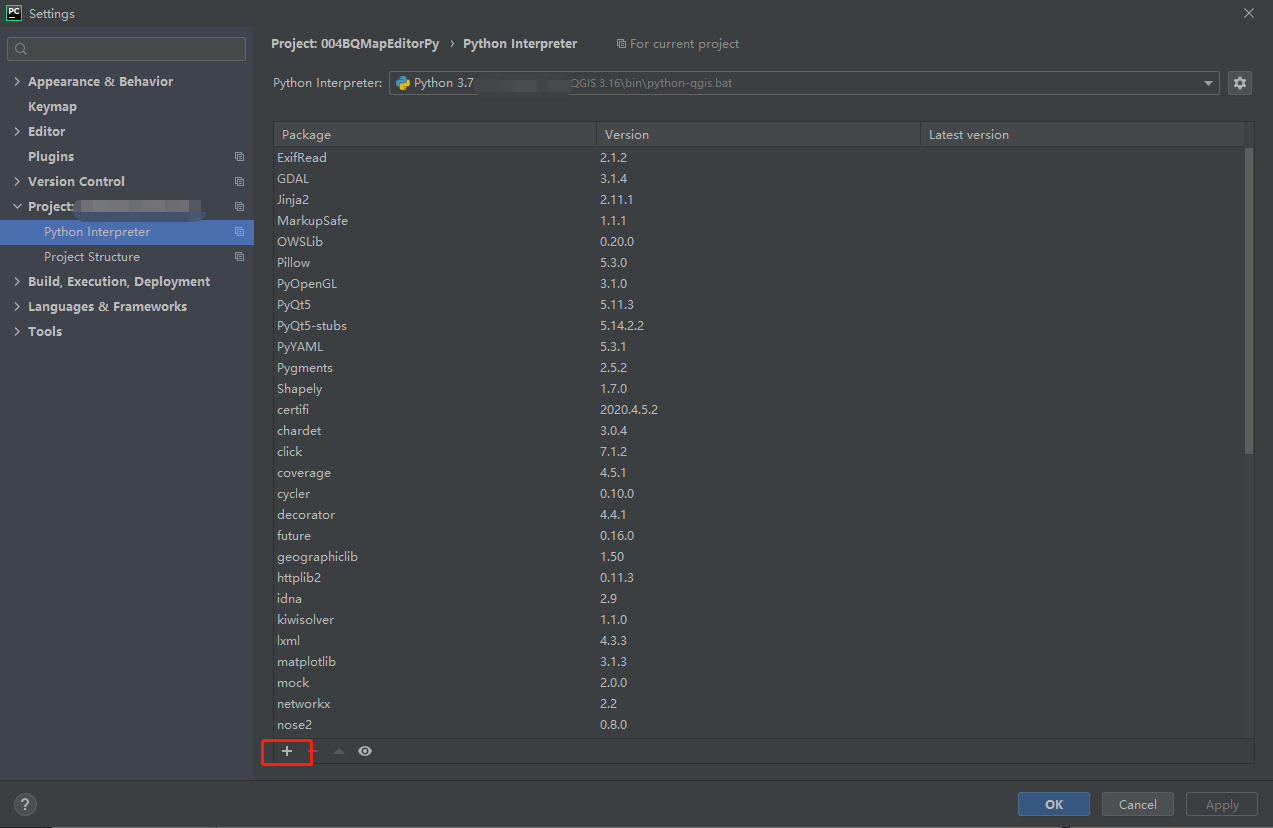The image size is (1273, 828).
Task: Select the ExifRead package row
Action: (760, 158)
